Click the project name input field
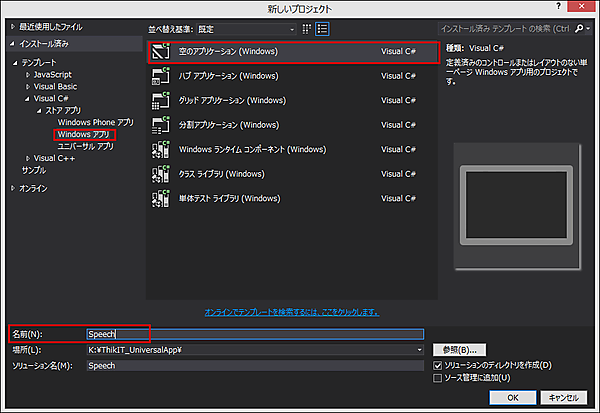Image resolution: width=600 pixels, height=413 pixels. pyautogui.click(x=255, y=334)
